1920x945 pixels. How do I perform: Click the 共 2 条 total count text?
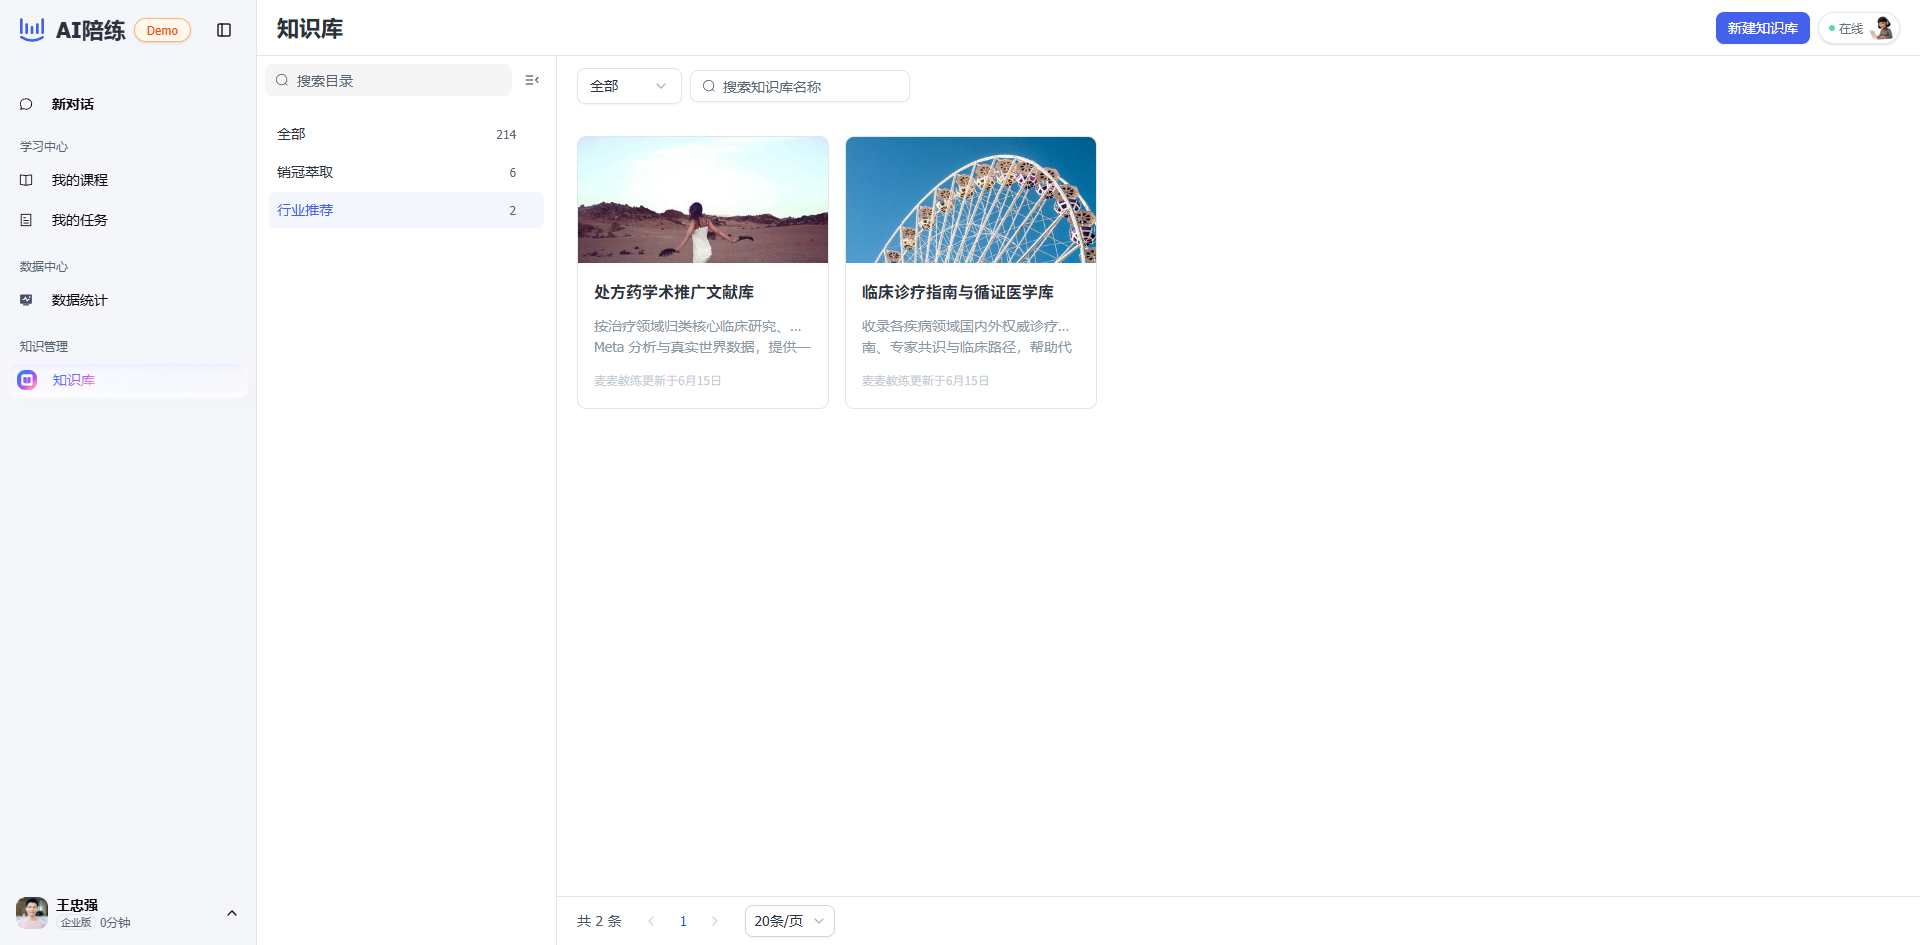[599, 921]
